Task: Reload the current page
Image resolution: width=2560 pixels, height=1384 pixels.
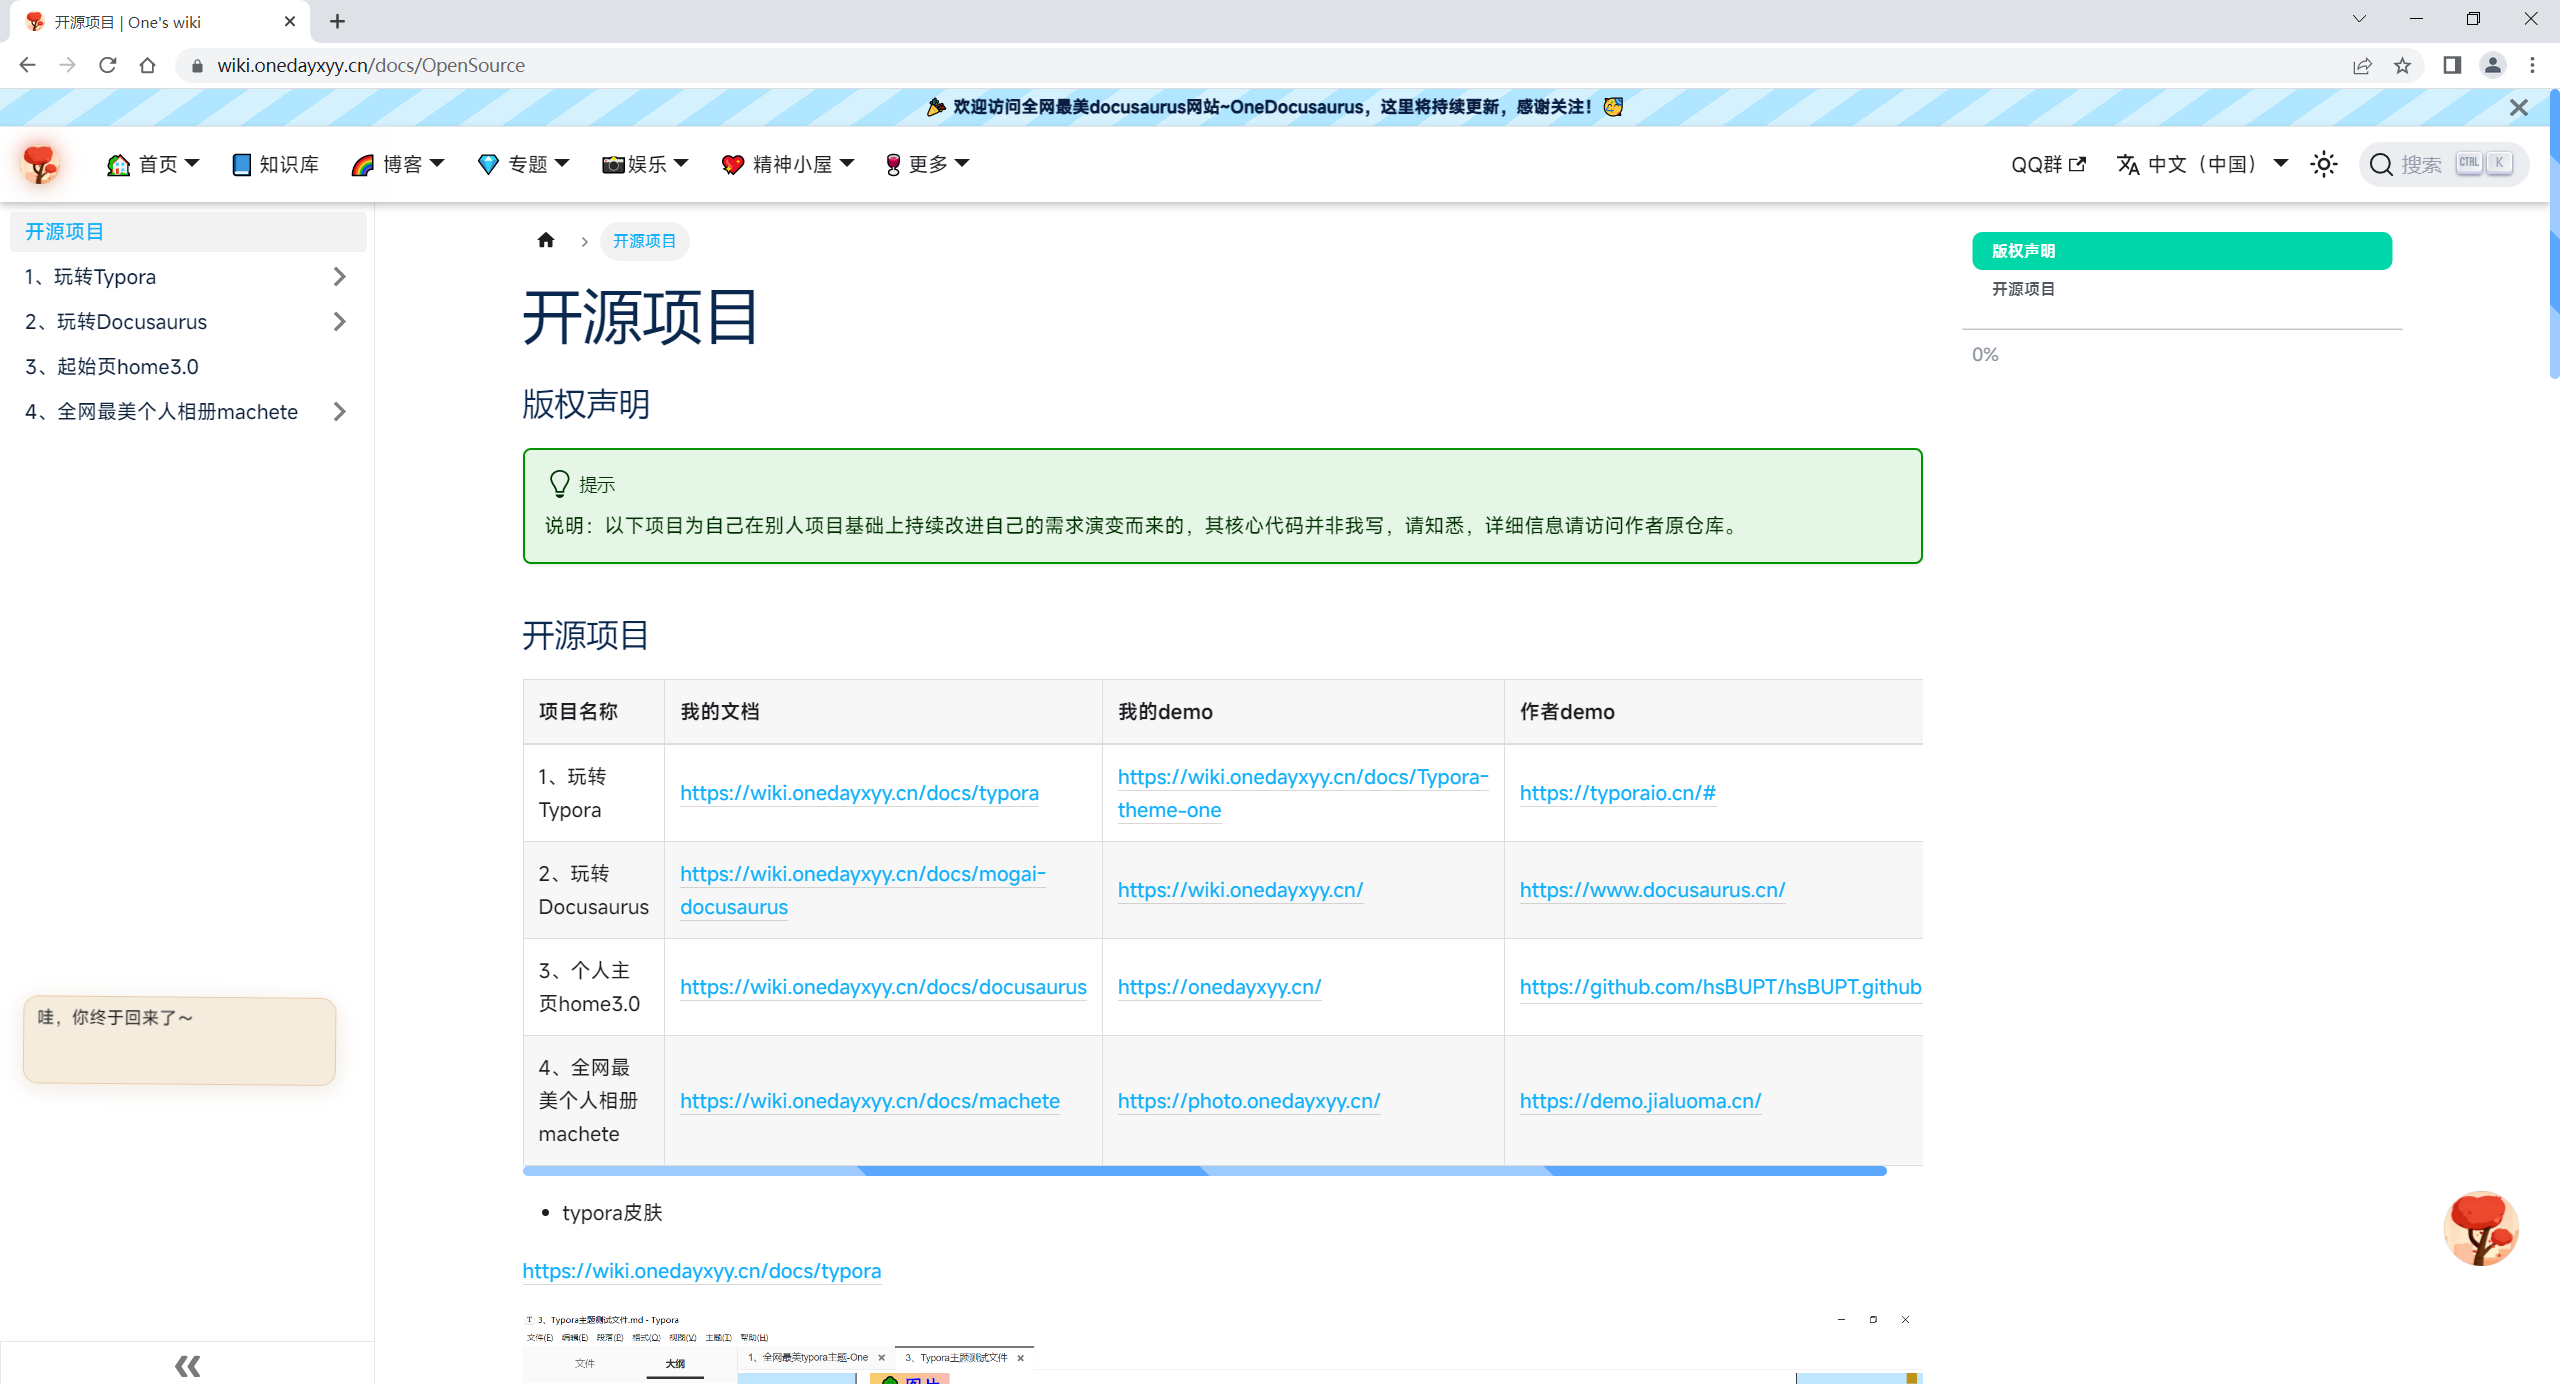Action: [x=107, y=65]
